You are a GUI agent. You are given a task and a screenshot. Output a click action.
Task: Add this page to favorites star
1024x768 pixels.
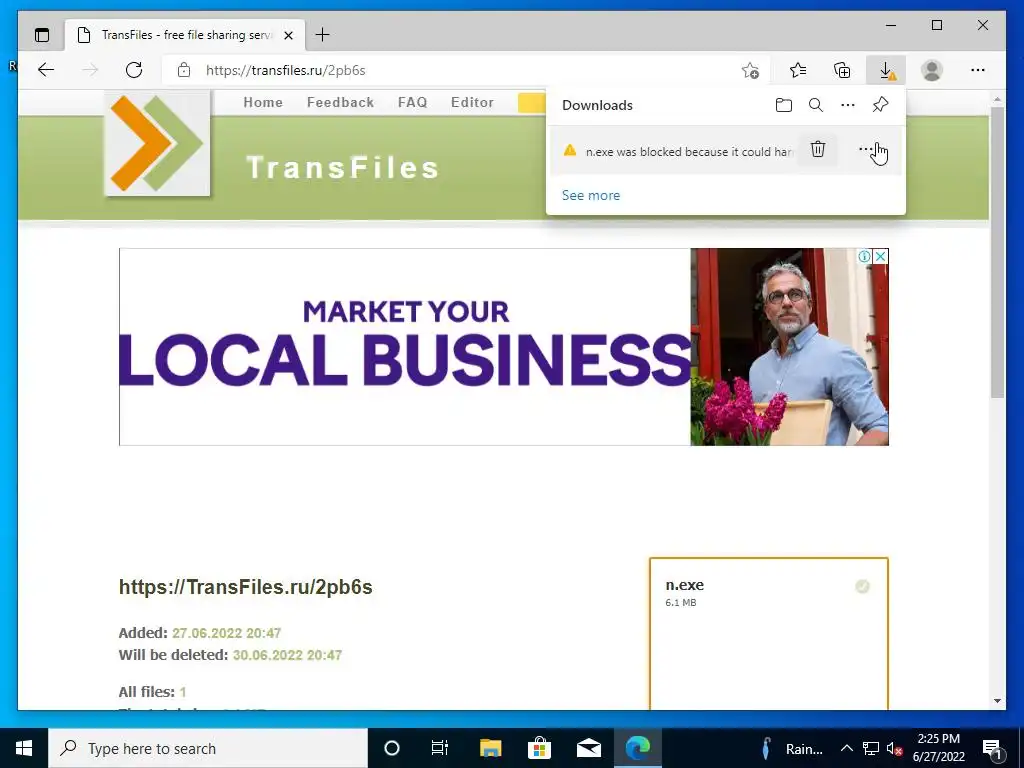[750, 70]
